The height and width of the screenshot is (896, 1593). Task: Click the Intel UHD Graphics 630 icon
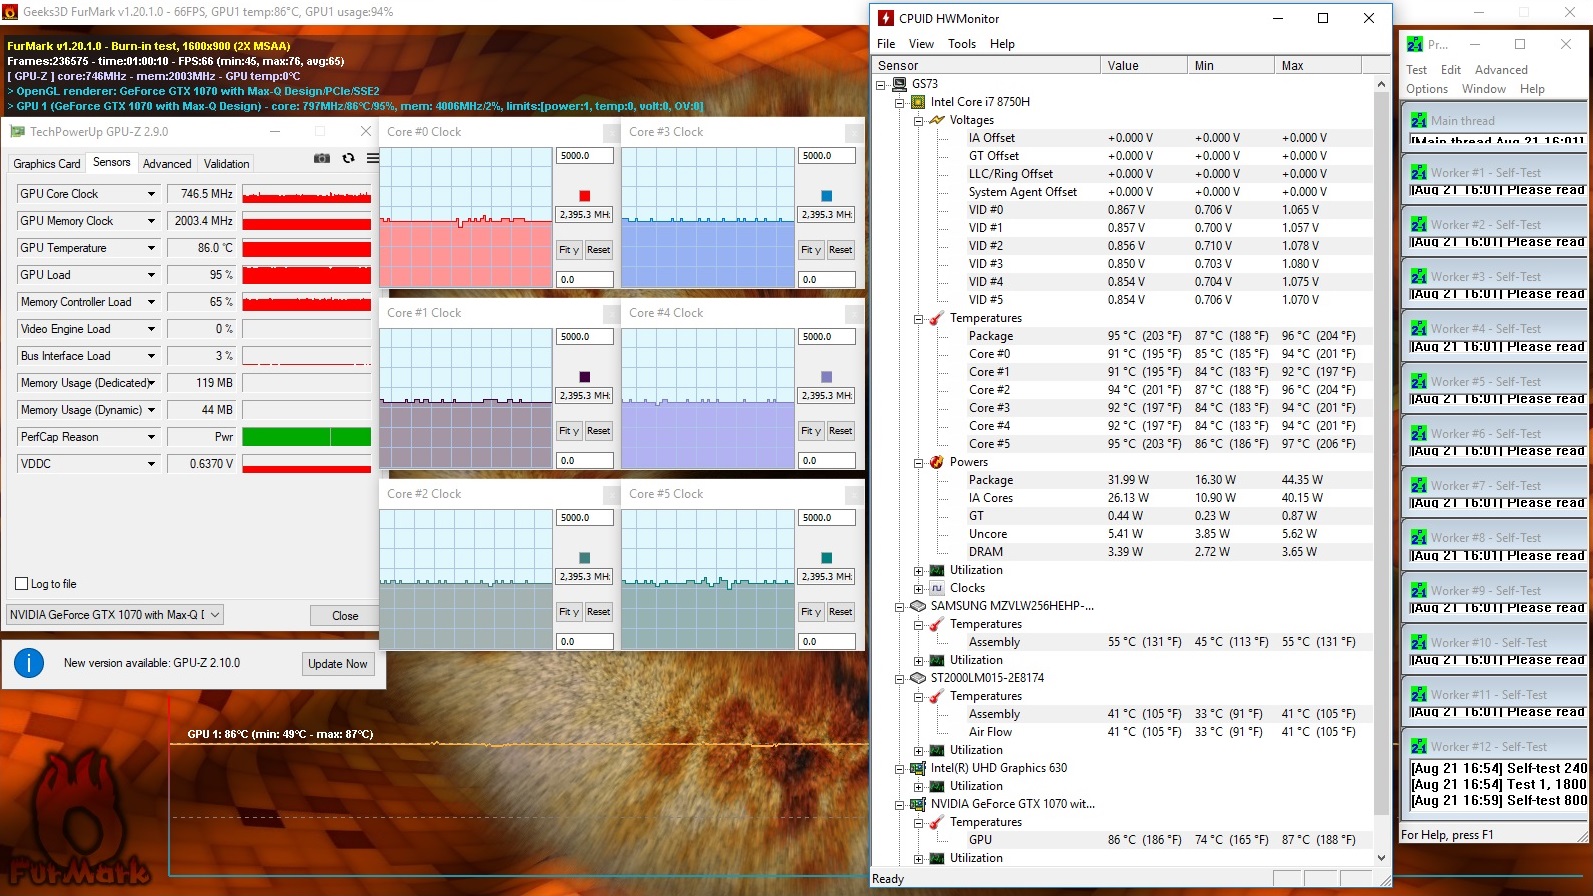click(x=918, y=768)
